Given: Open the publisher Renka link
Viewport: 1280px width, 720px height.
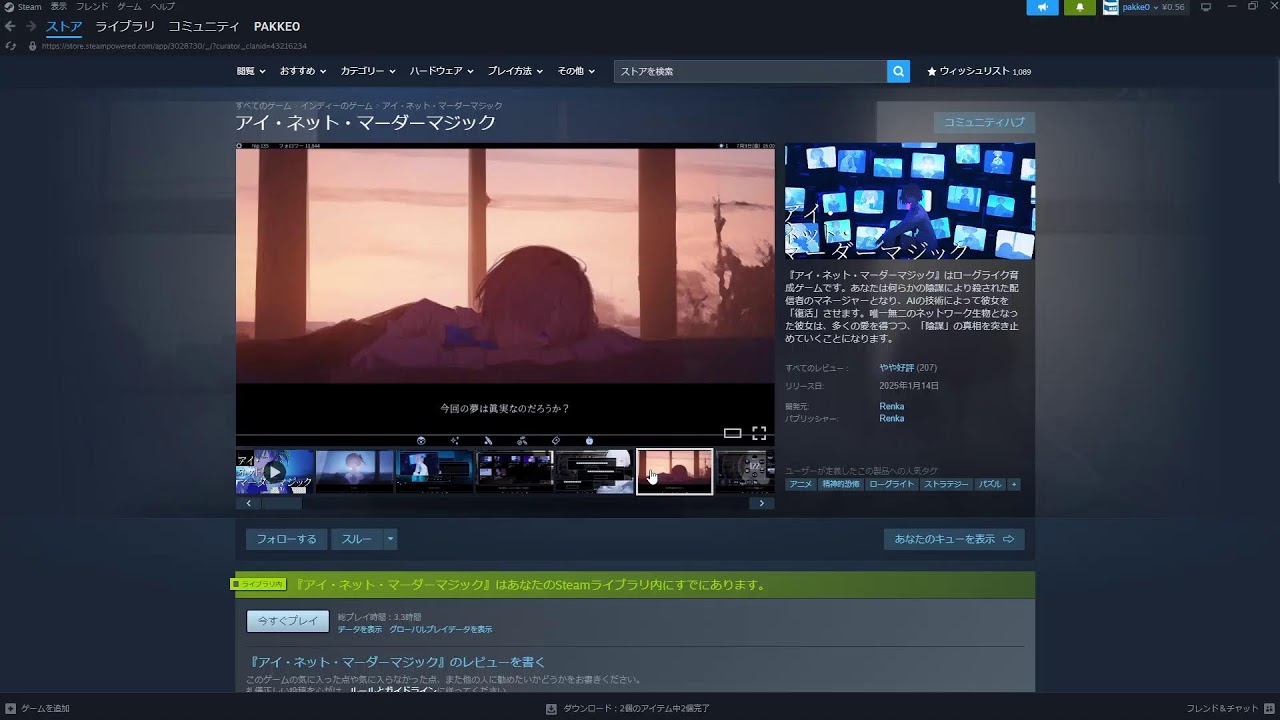Looking at the screenshot, I should pos(892,418).
